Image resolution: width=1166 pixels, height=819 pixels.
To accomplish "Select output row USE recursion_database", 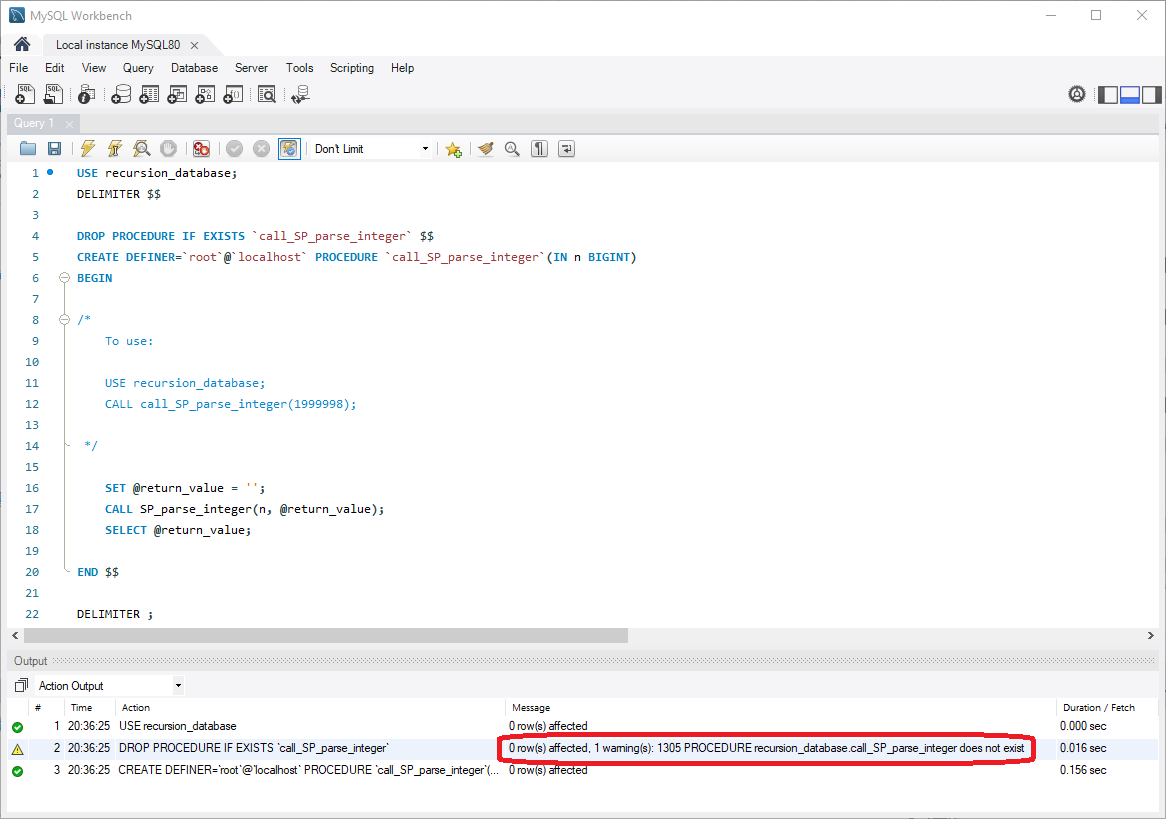I will click(583, 726).
